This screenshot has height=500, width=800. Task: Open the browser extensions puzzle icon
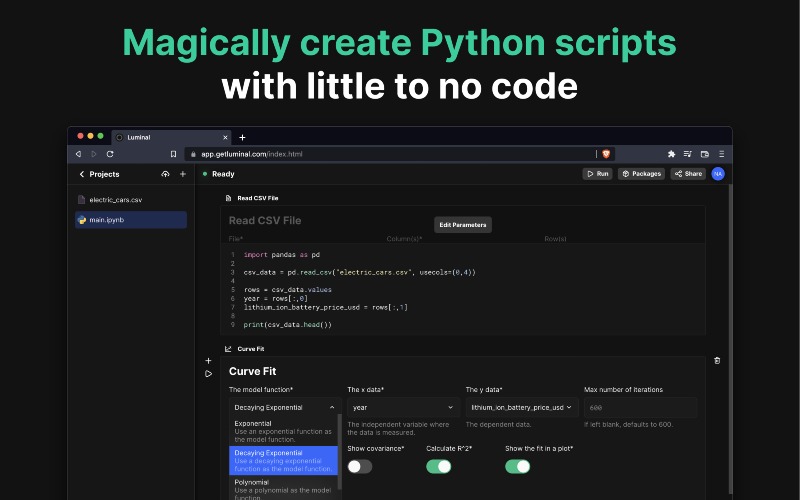pos(671,154)
